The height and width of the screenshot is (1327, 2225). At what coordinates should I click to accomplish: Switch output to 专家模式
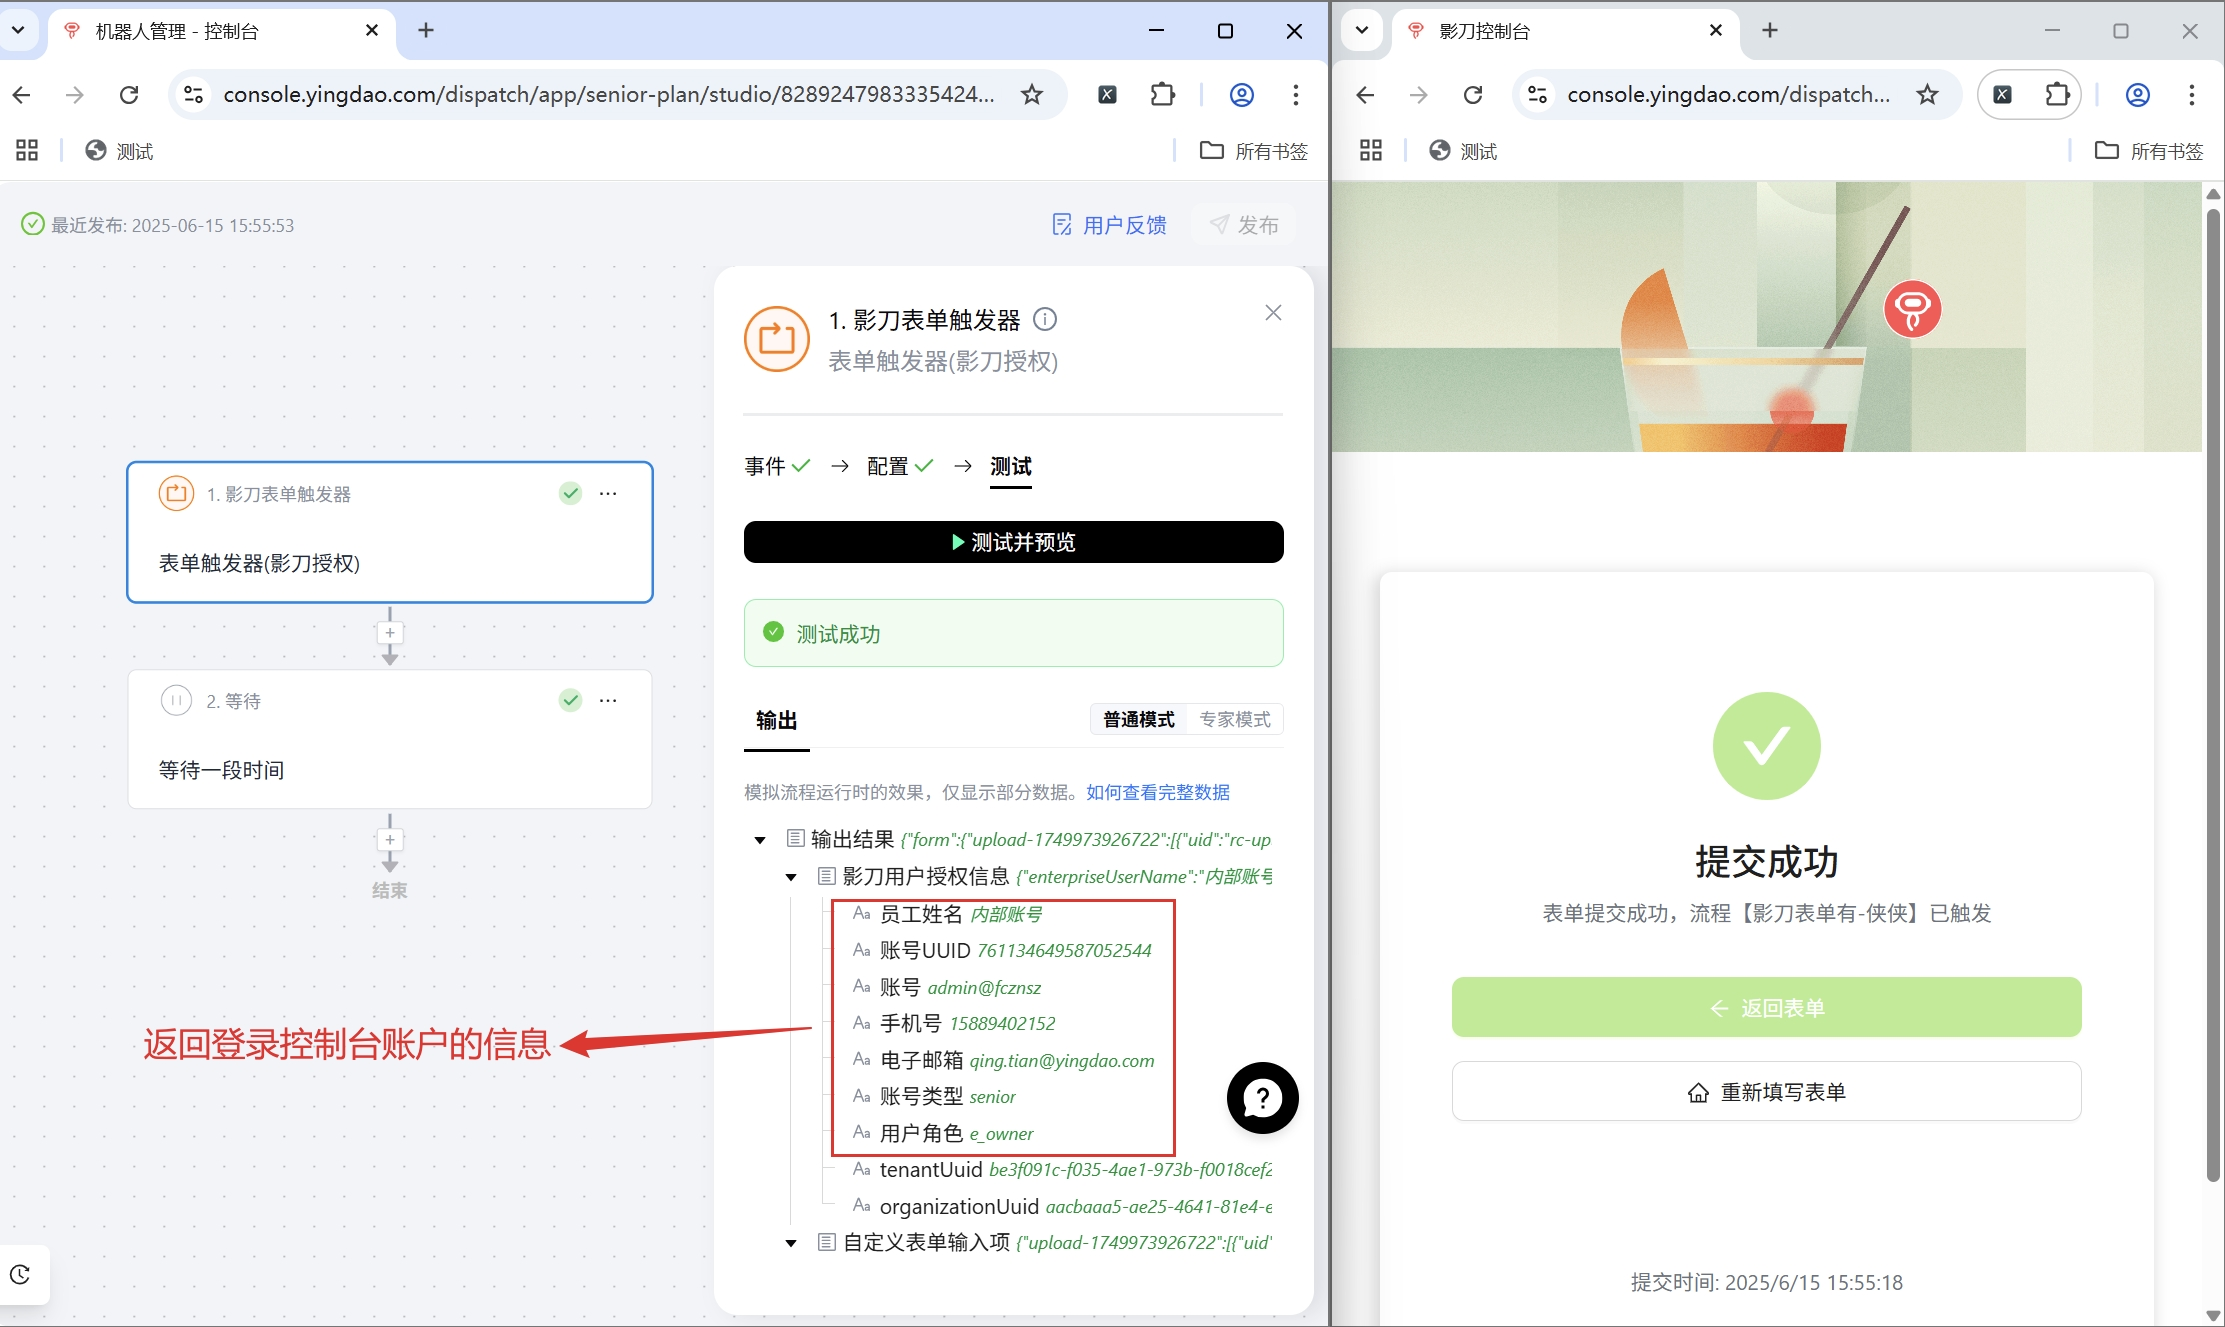[1235, 719]
